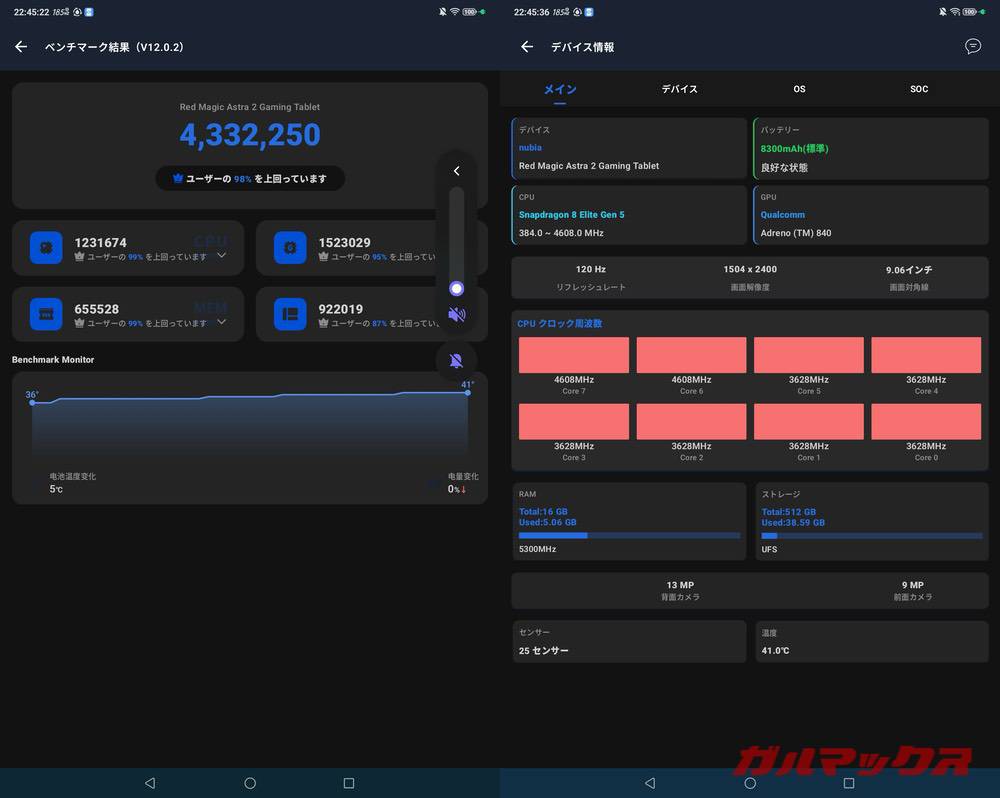Open the Qualcomm Adreno 840 GPU card

(x=871, y=215)
